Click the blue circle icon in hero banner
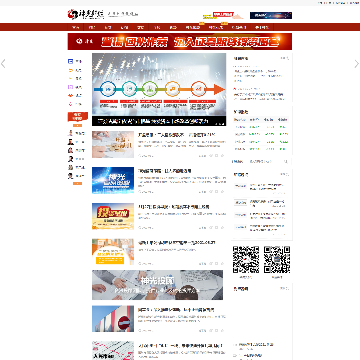Image resolution: width=360 pixels, height=360 pixels. (108, 89)
